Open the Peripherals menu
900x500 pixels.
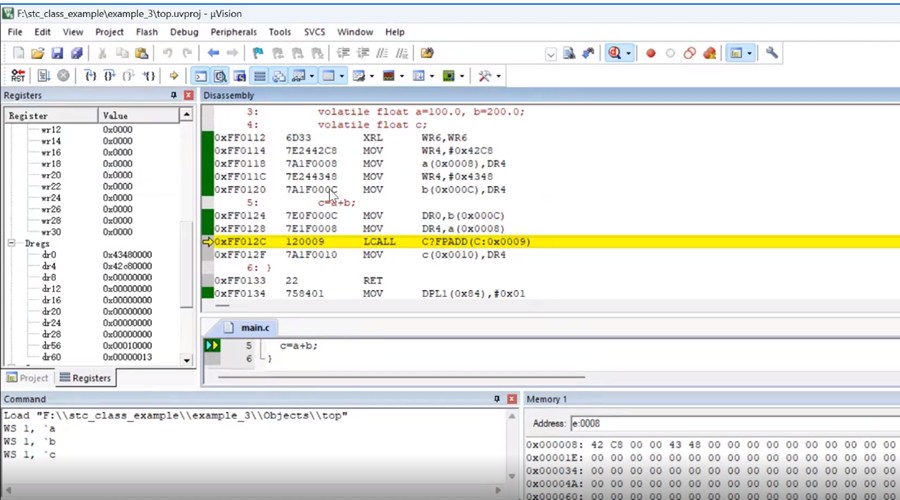[x=233, y=32]
